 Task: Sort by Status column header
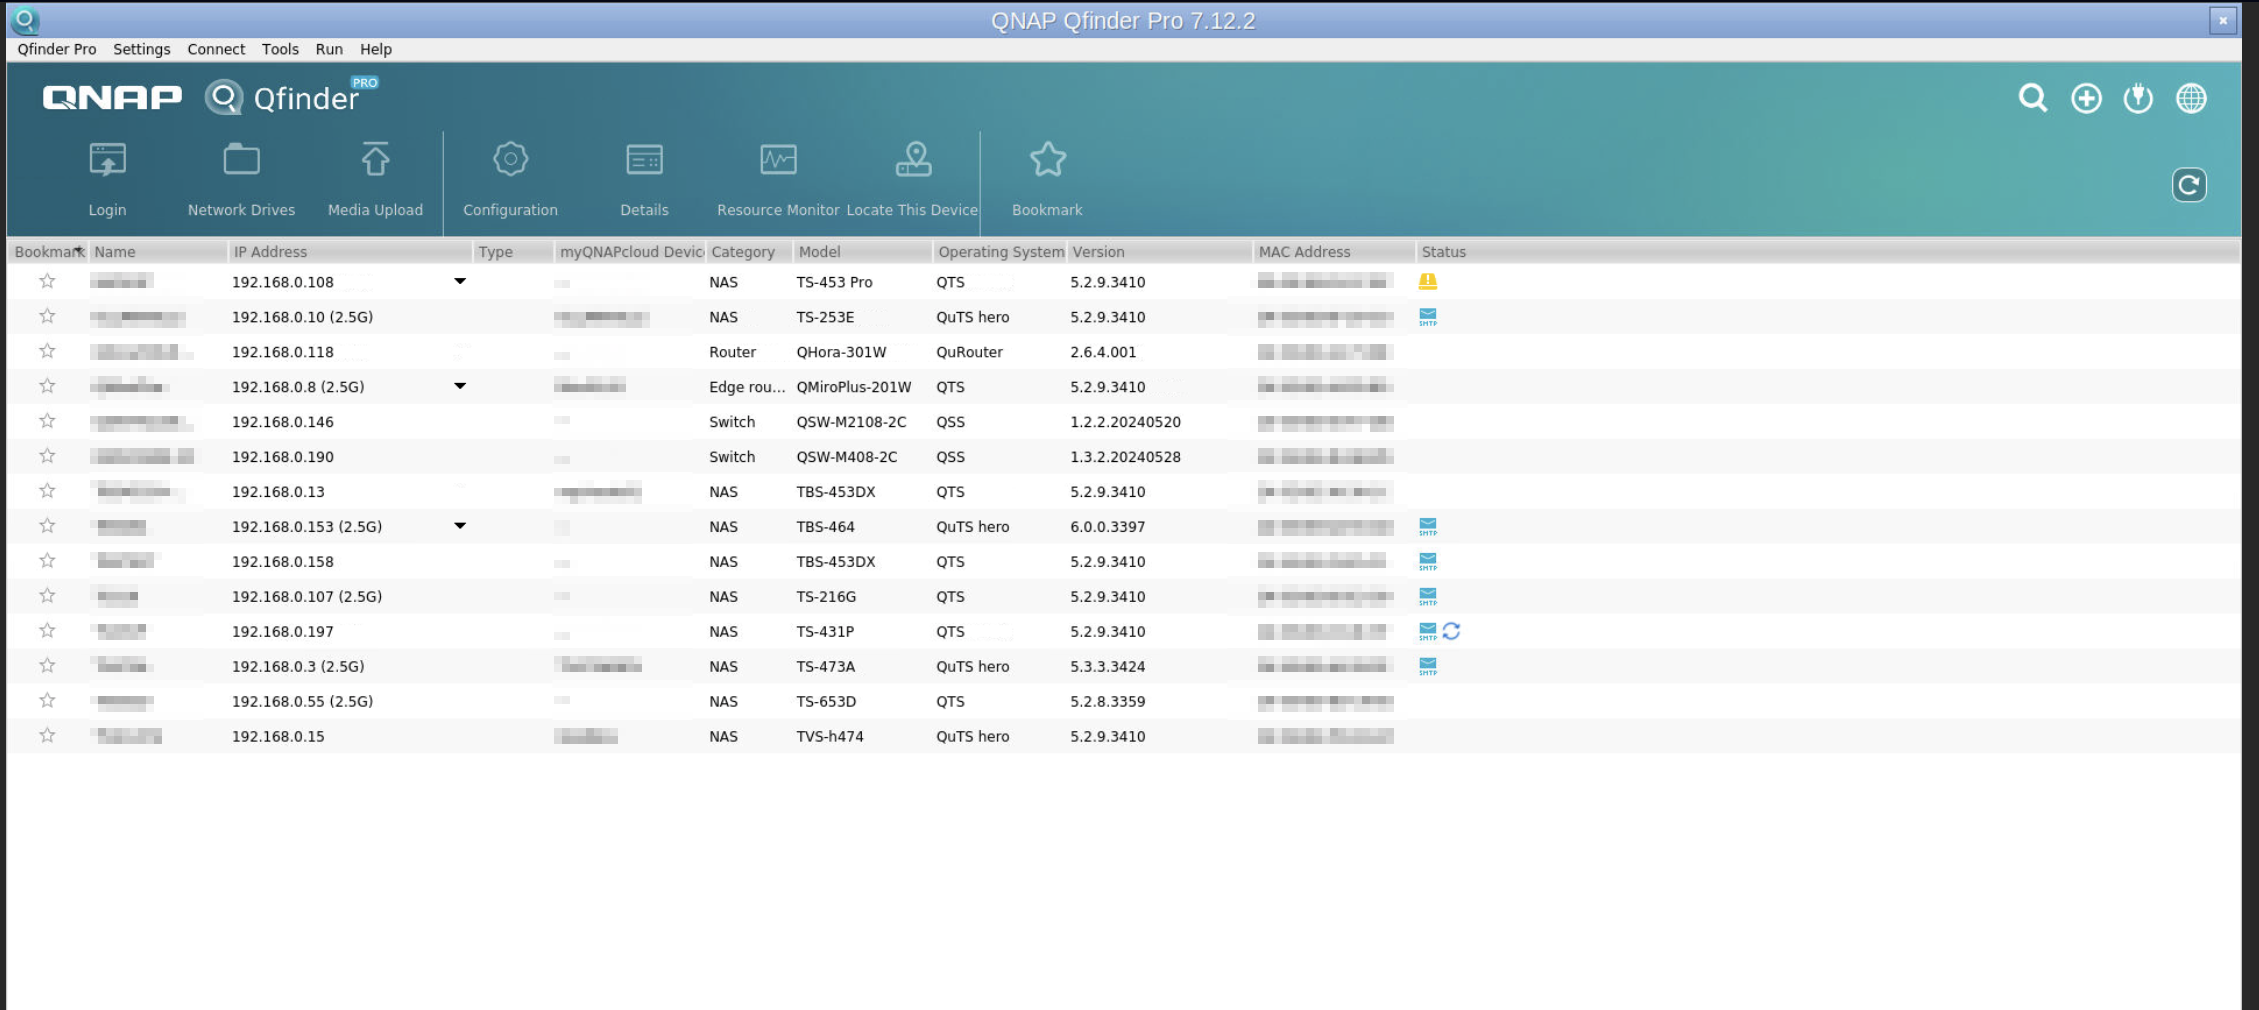tap(1826, 252)
